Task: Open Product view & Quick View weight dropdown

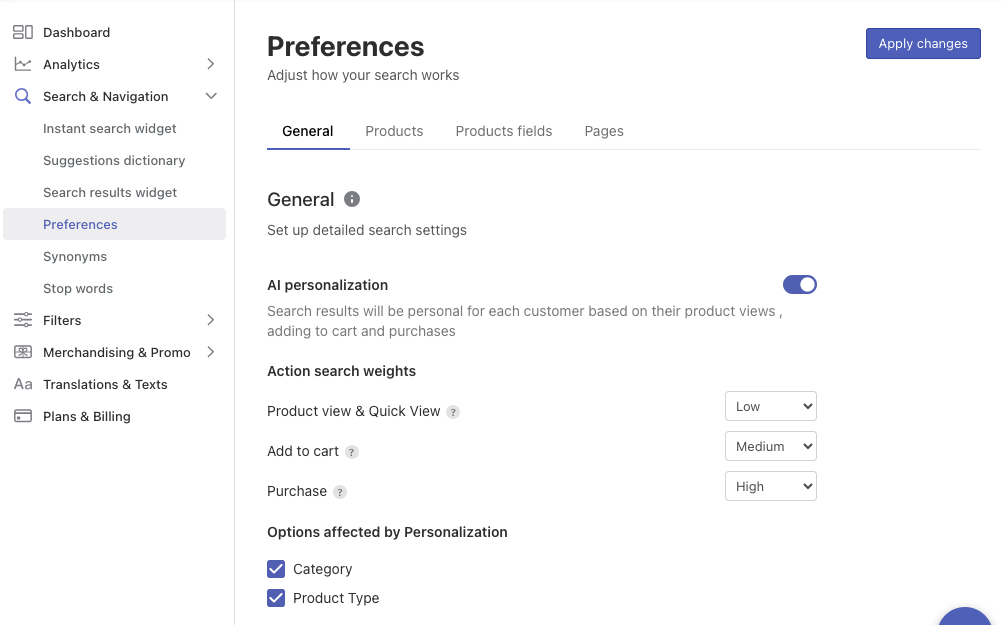Action: coord(770,406)
